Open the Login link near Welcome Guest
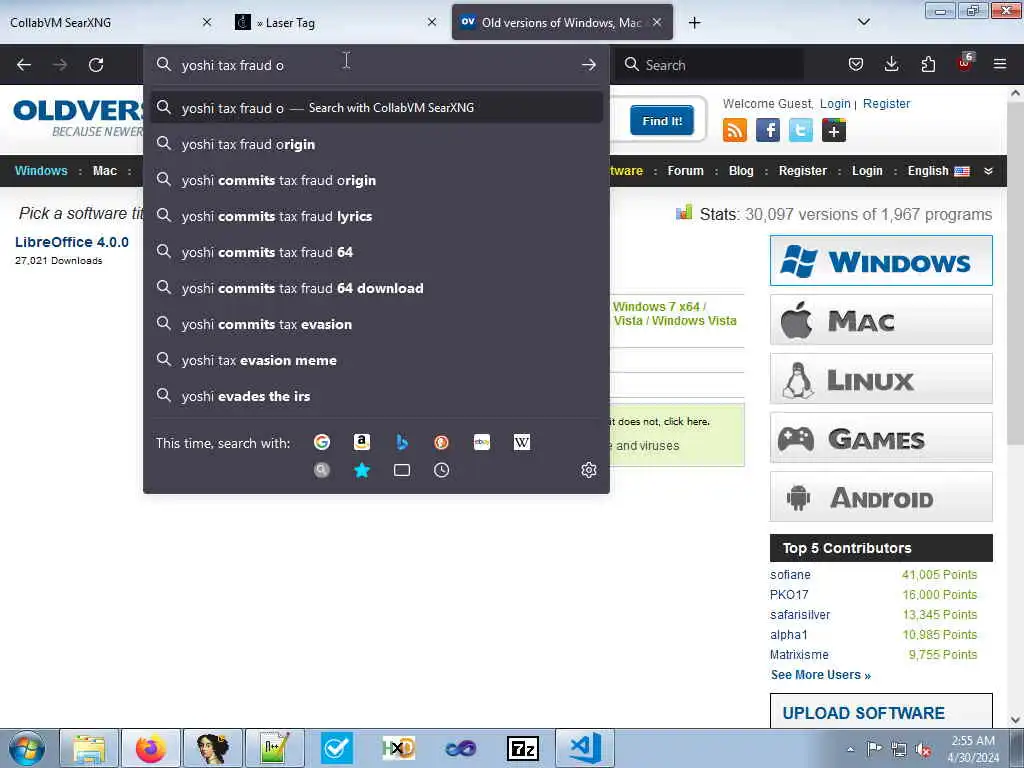Screen dimensions: 1024x768 click(x=835, y=103)
